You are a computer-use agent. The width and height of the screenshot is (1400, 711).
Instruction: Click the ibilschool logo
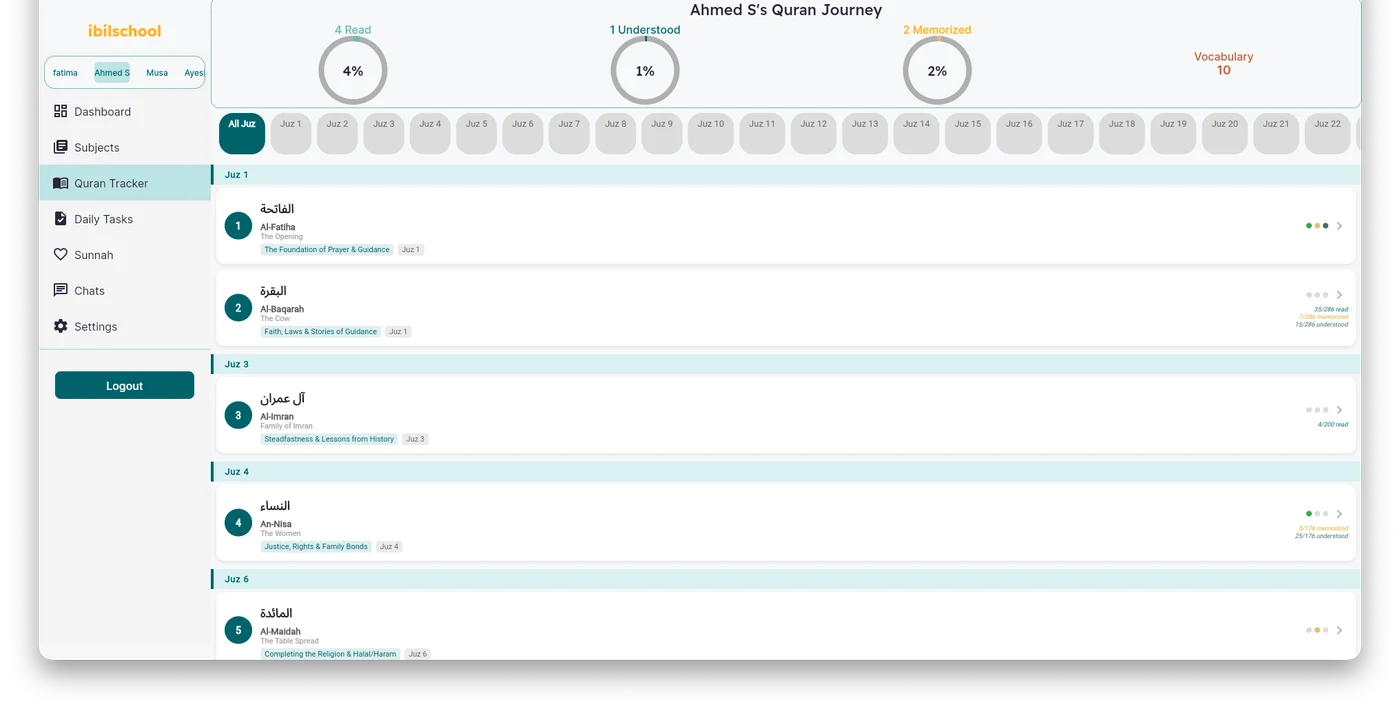(125, 31)
